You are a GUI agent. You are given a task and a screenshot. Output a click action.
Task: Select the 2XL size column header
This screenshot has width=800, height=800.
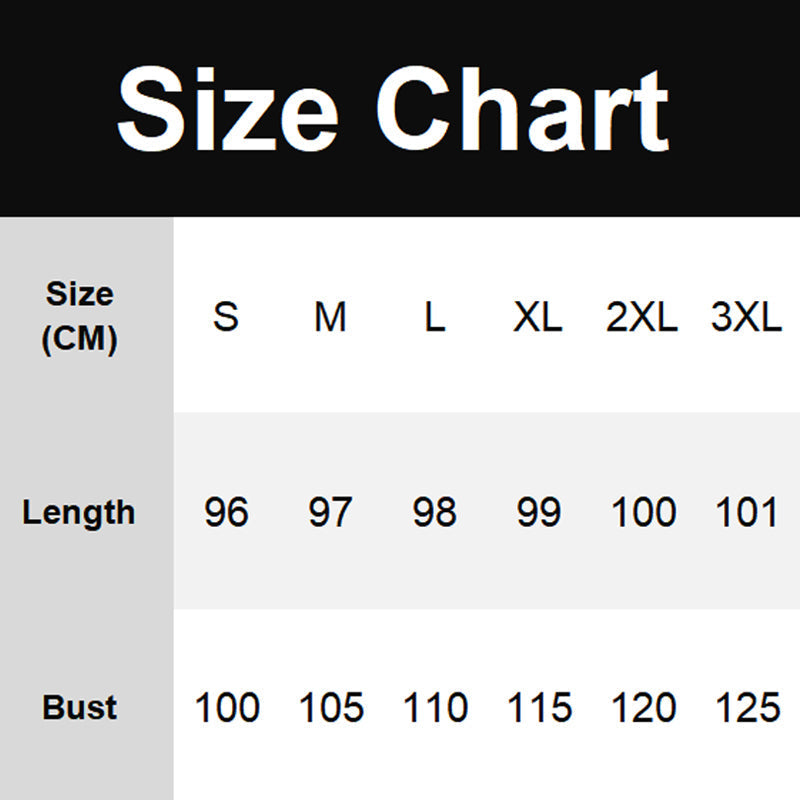(x=642, y=317)
